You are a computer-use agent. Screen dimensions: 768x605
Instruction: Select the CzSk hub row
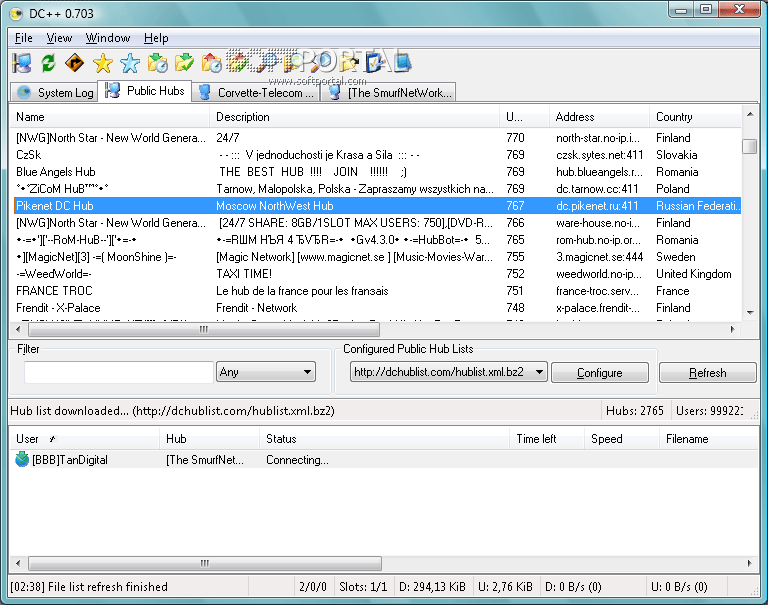coord(377,155)
